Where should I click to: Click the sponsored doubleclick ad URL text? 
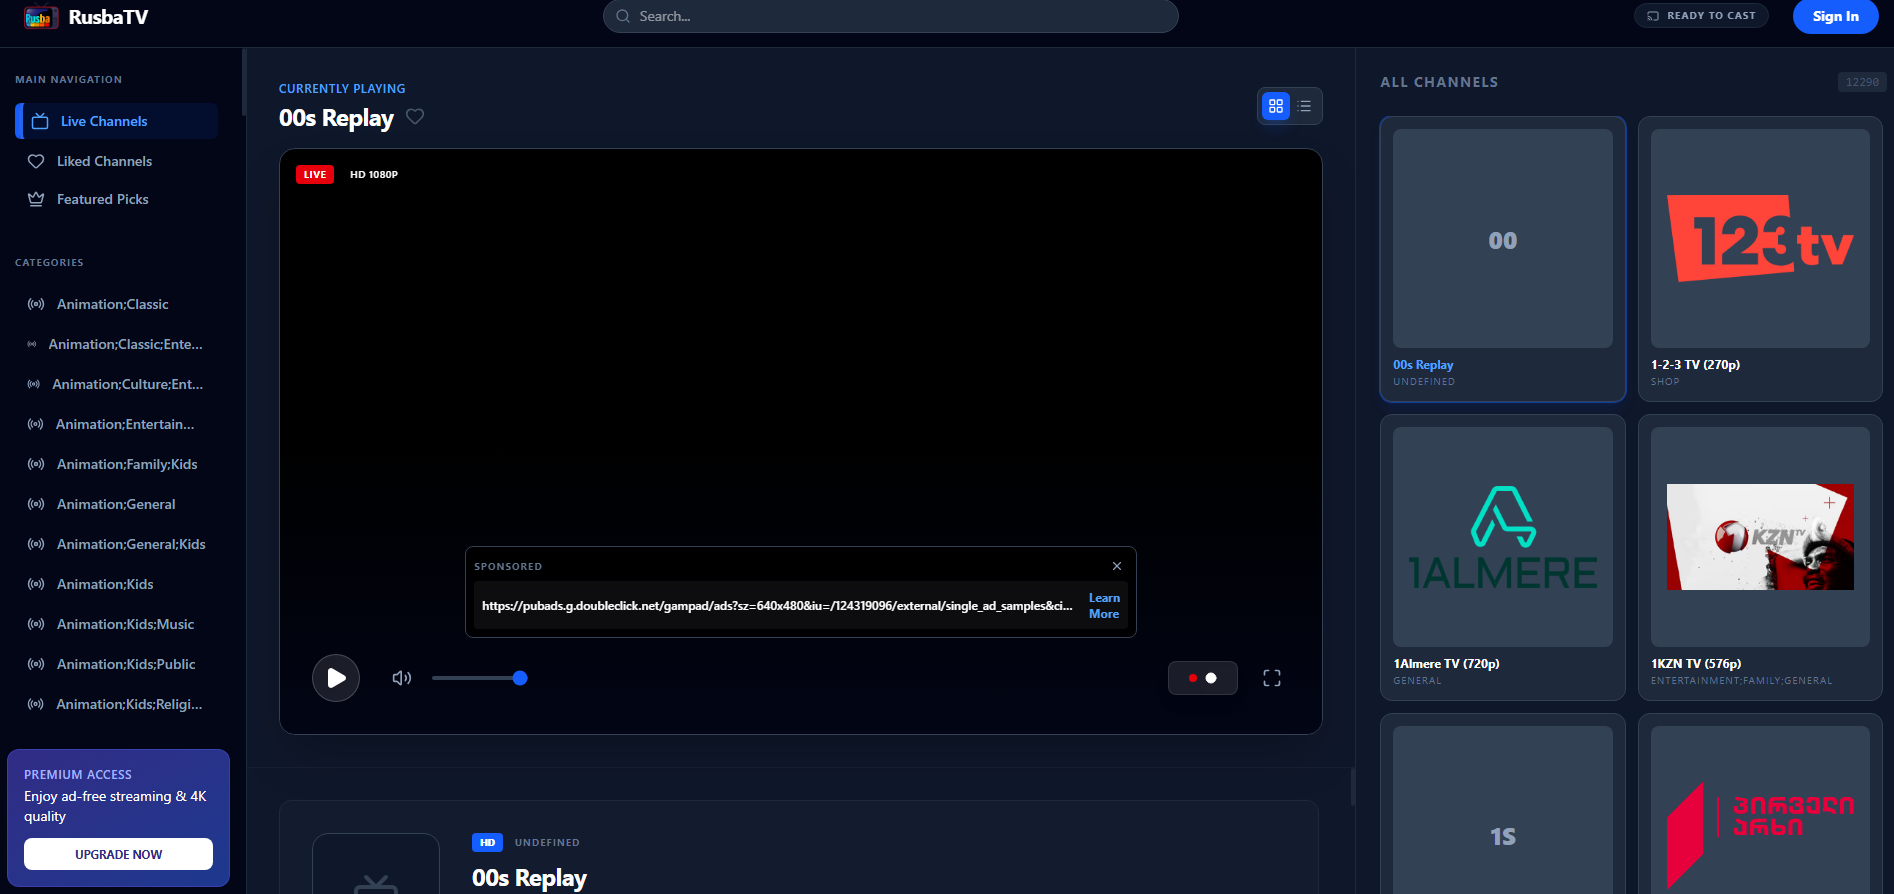[x=777, y=606]
